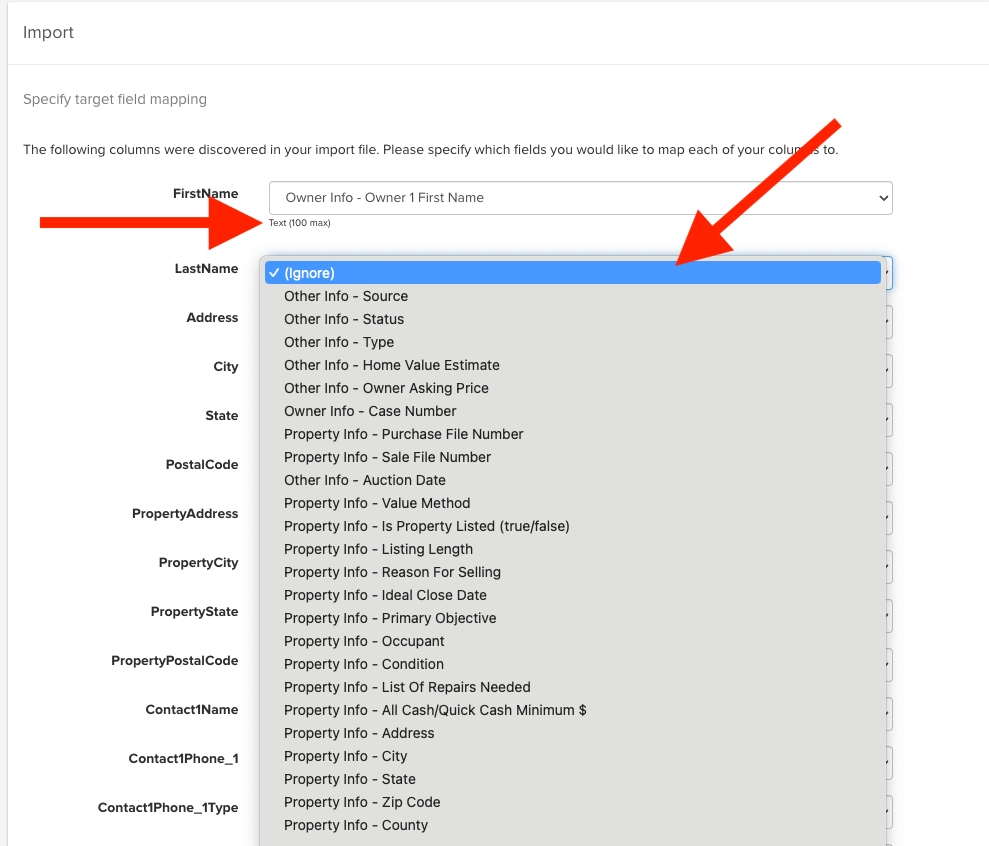Select Property Info - Is Property Listed option
This screenshot has height=846, width=989.
click(427, 526)
